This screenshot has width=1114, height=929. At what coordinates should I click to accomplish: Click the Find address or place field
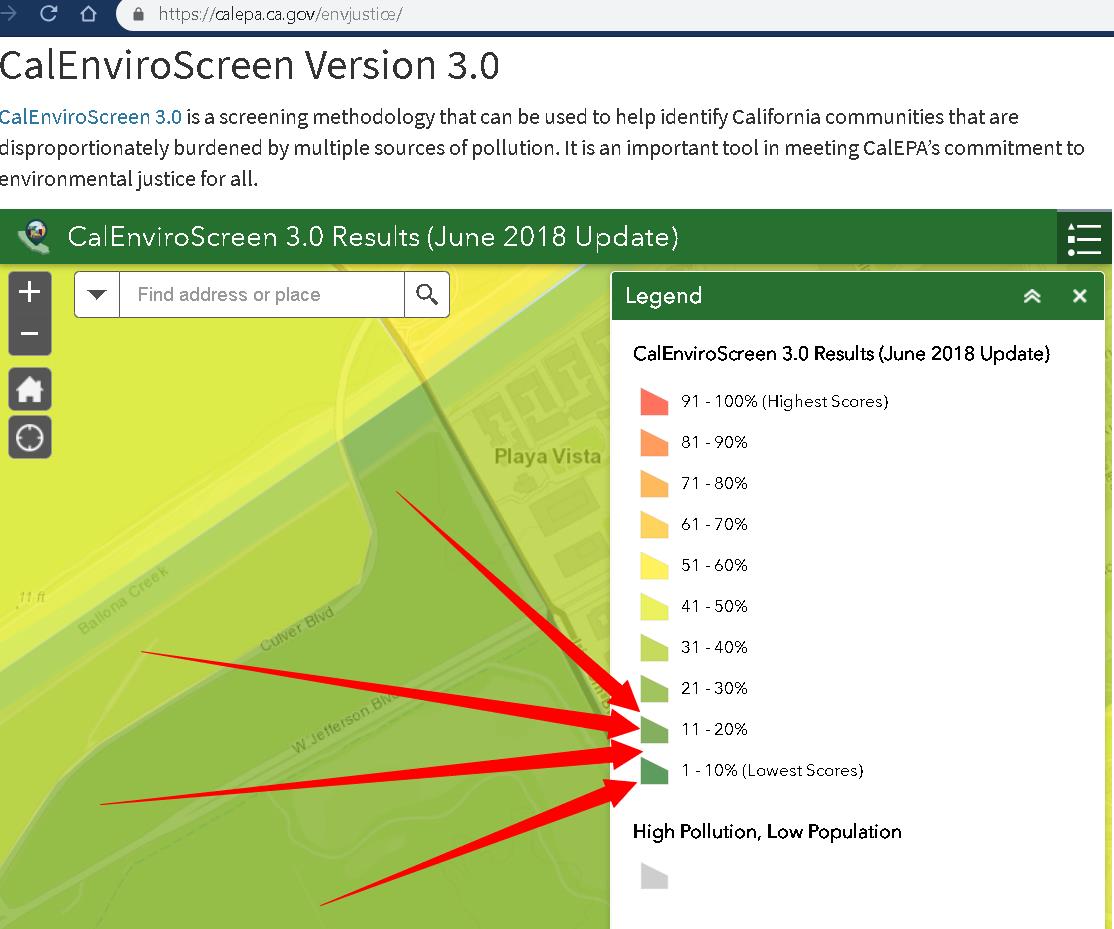261,294
